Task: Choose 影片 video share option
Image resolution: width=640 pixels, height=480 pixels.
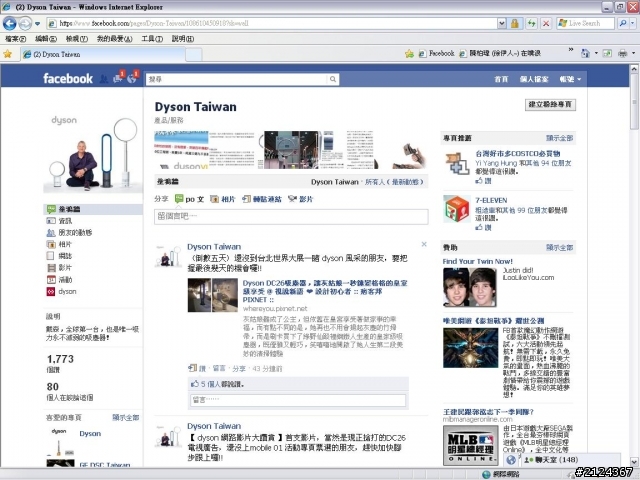Action: [300, 199]
